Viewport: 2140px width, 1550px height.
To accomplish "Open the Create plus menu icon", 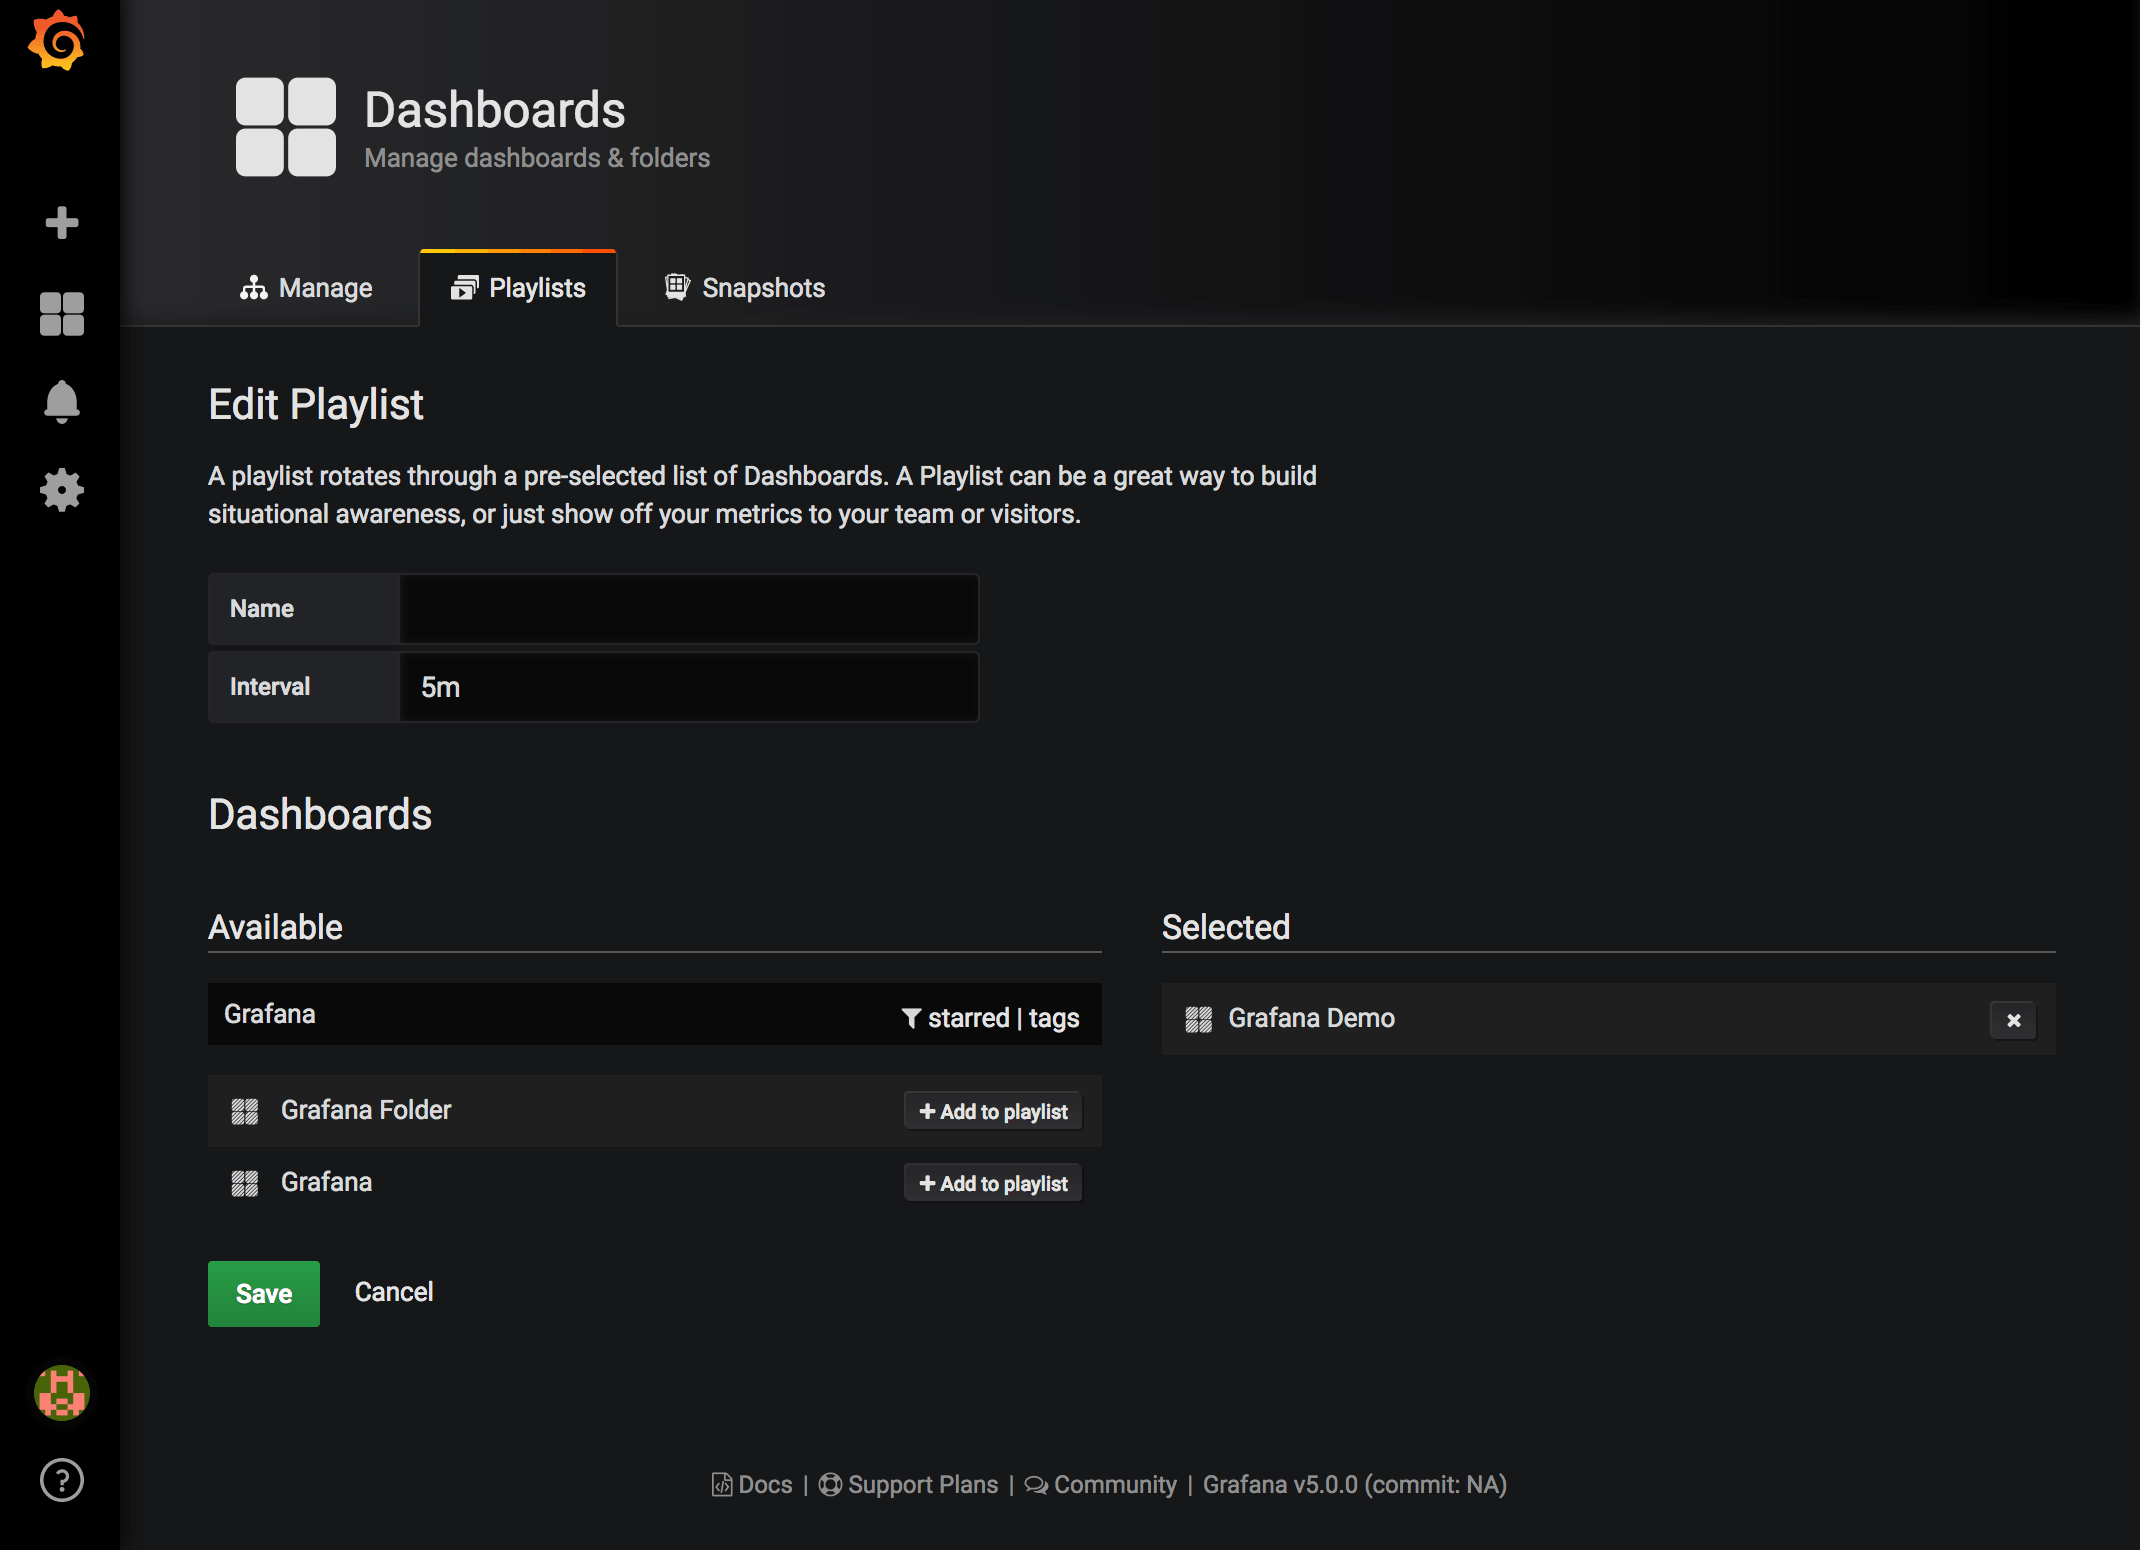I will [x=61, y=222].
